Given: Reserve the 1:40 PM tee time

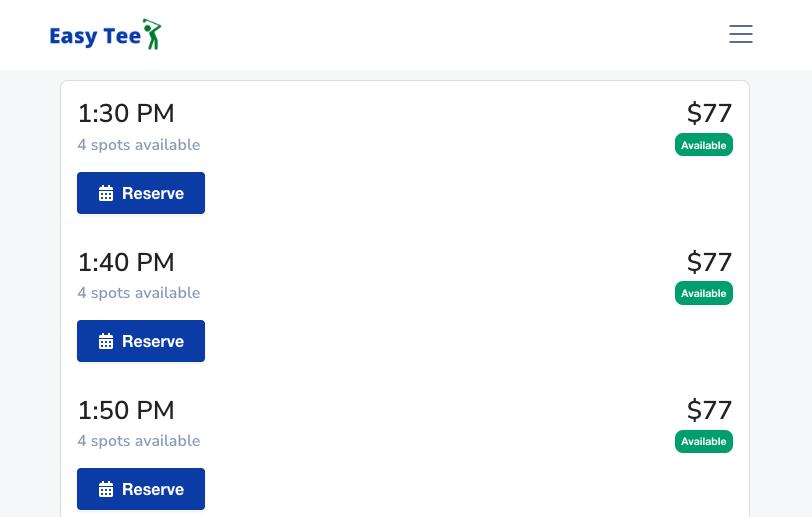Looking at the screenshot, I should pos(141,341).
